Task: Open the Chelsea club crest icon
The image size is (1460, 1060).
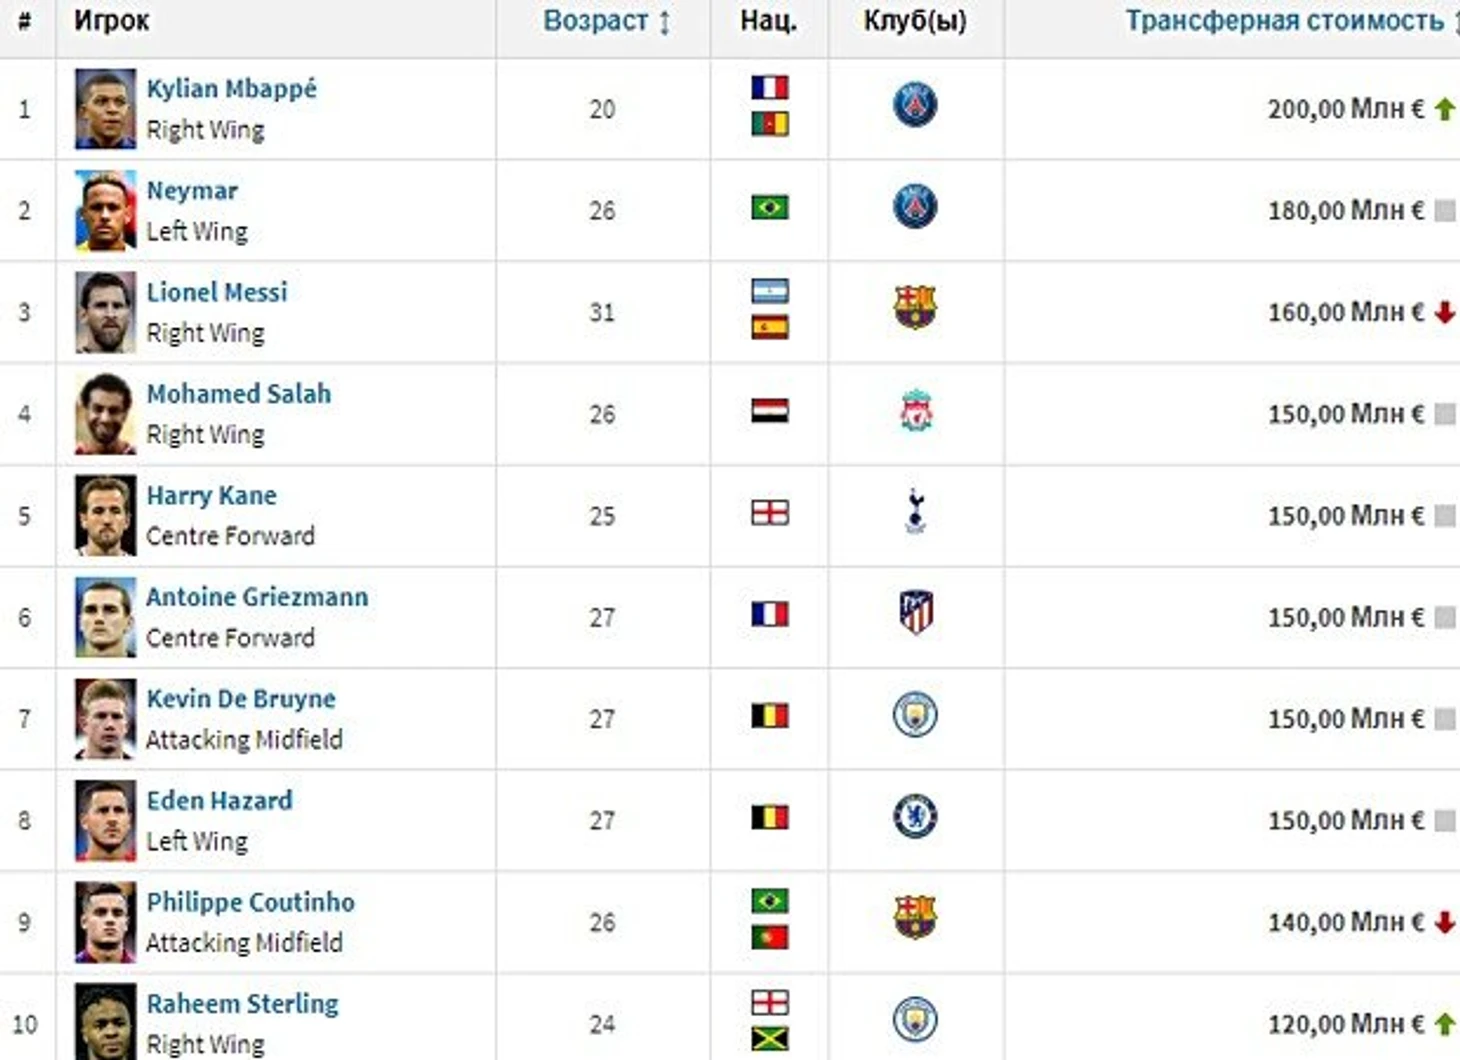Action: click(x=915, y=817)
